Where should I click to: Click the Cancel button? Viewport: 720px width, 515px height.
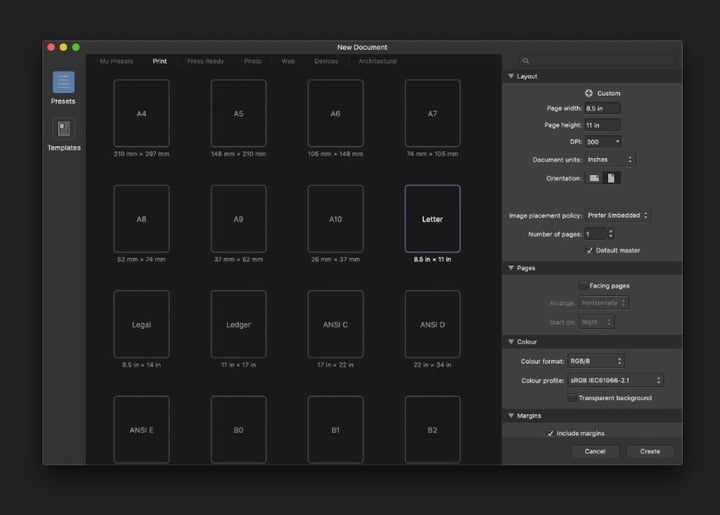click(595, 451)
